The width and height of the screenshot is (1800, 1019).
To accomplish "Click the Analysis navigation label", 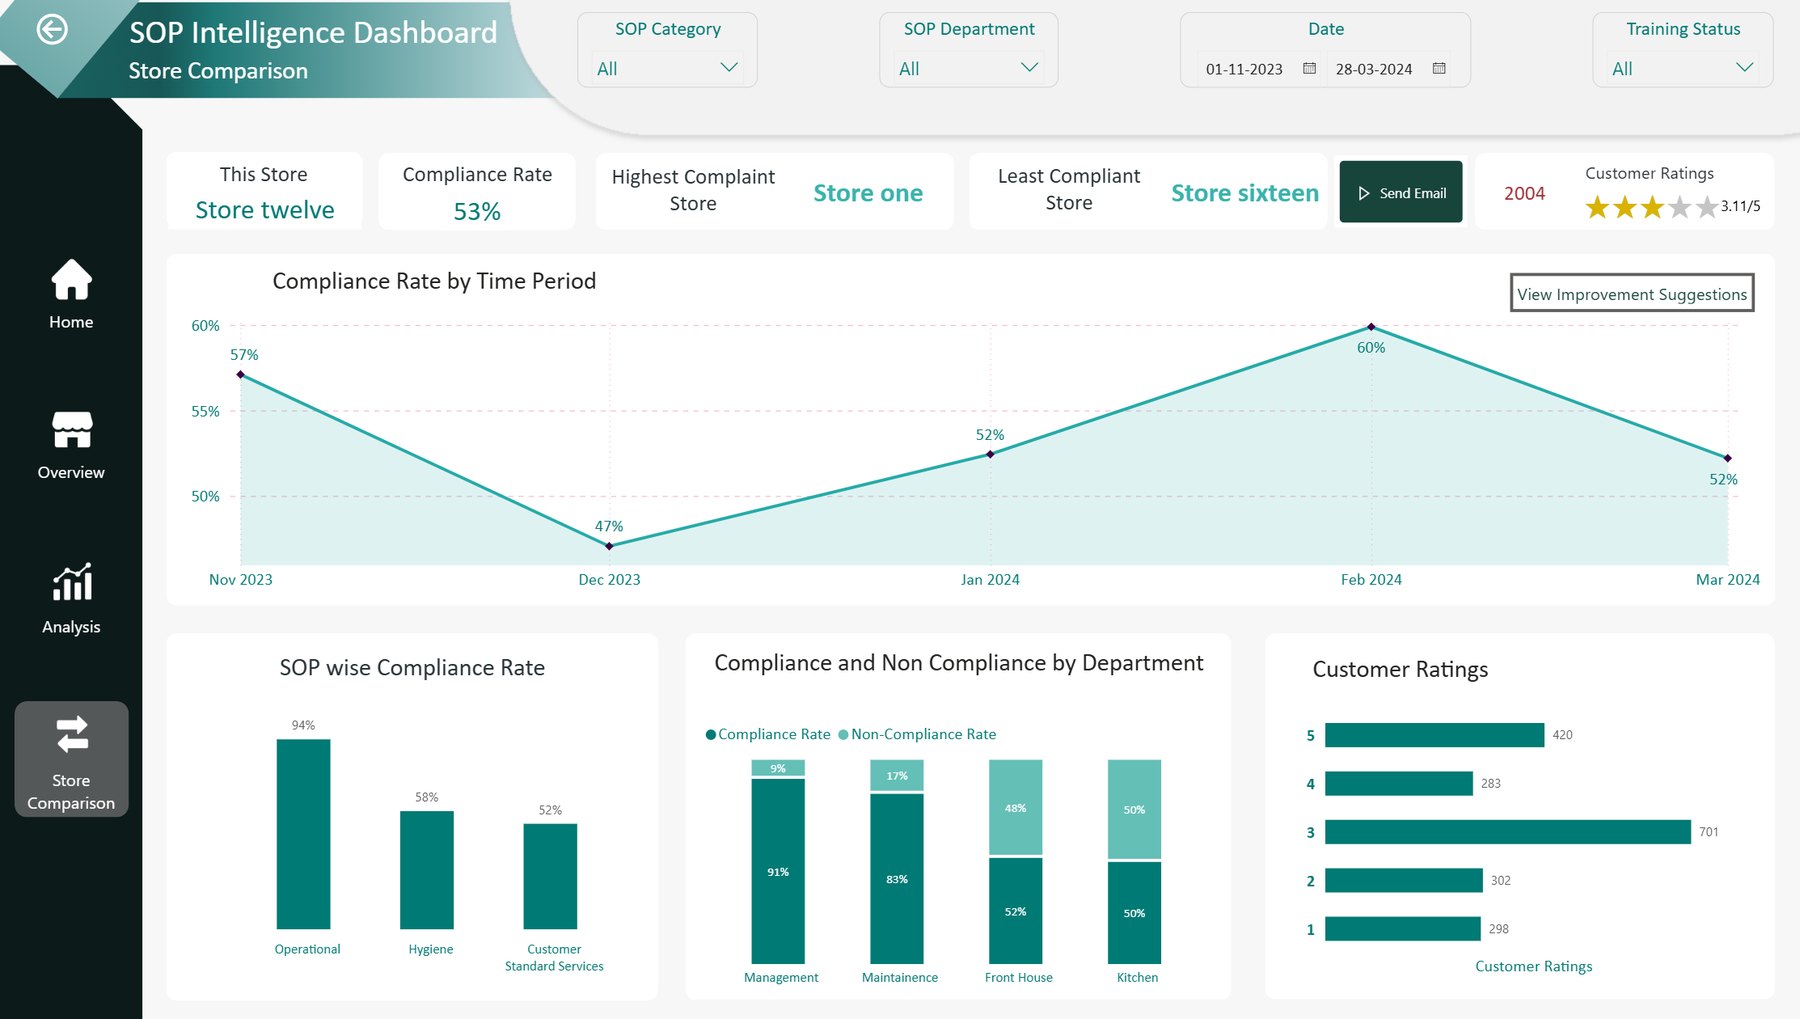I will [x=71, y=627].
